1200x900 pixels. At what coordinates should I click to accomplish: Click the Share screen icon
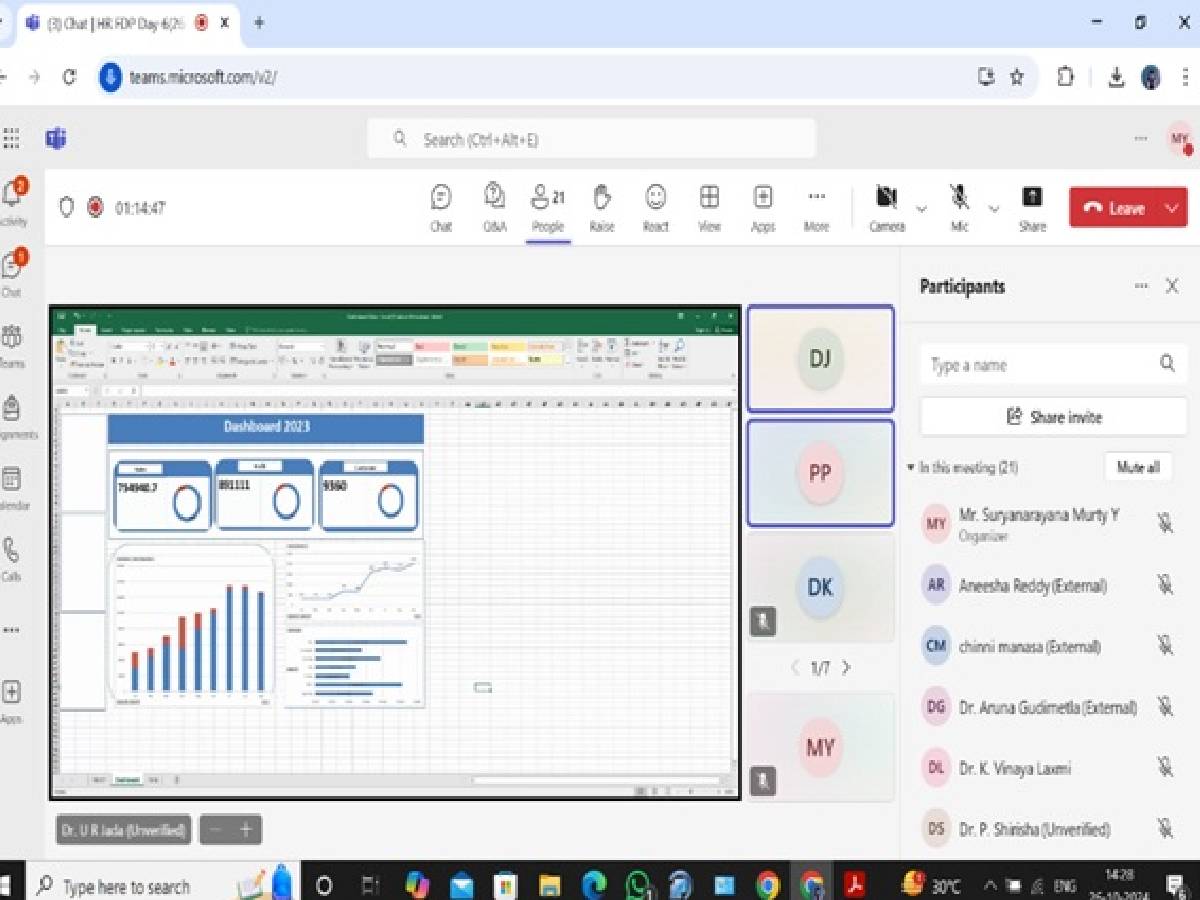tap(1032, 207)
